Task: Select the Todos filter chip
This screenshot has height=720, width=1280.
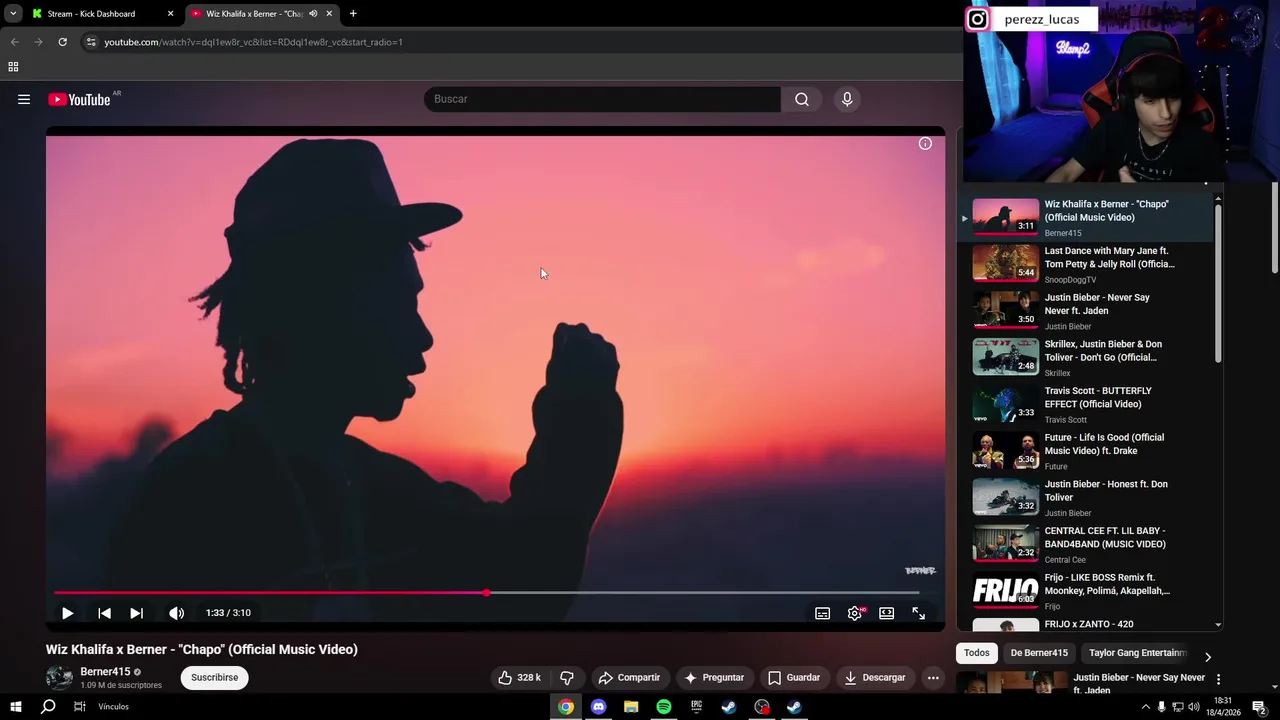Action: point(977,653)
